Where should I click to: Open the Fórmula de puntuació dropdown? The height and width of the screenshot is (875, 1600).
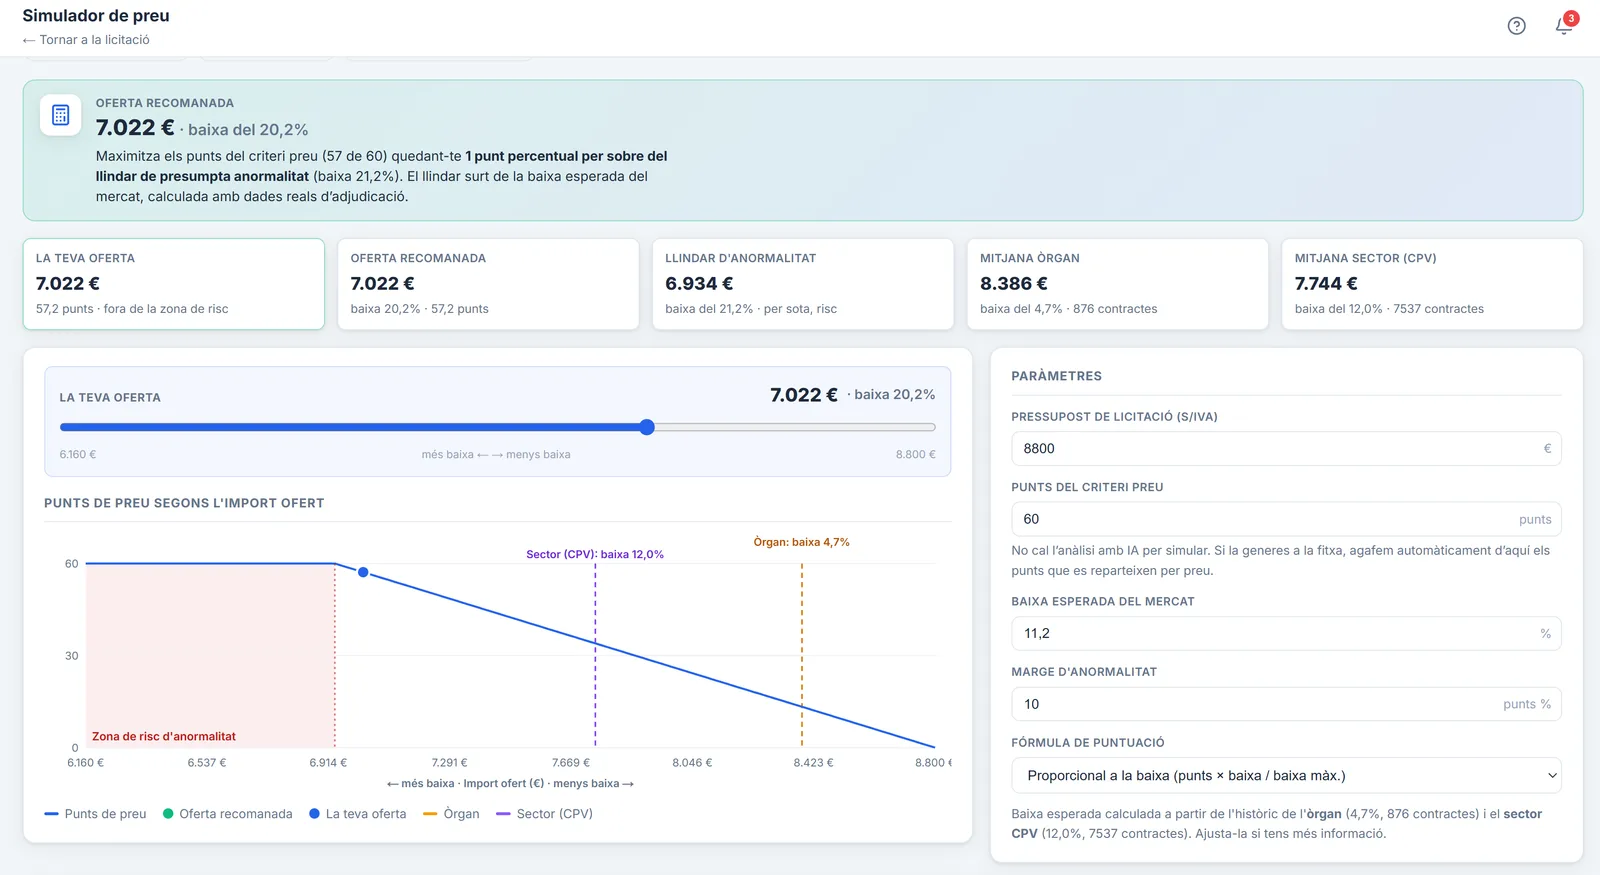[1286, 775]
